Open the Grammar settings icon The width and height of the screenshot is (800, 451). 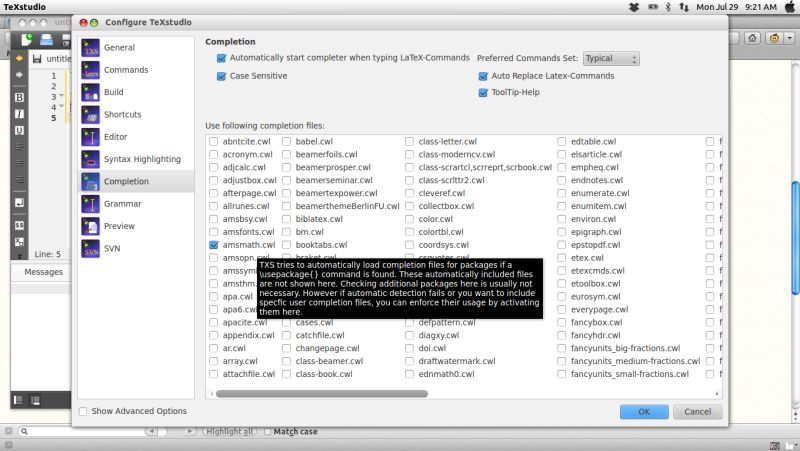[x=90, y=204]
